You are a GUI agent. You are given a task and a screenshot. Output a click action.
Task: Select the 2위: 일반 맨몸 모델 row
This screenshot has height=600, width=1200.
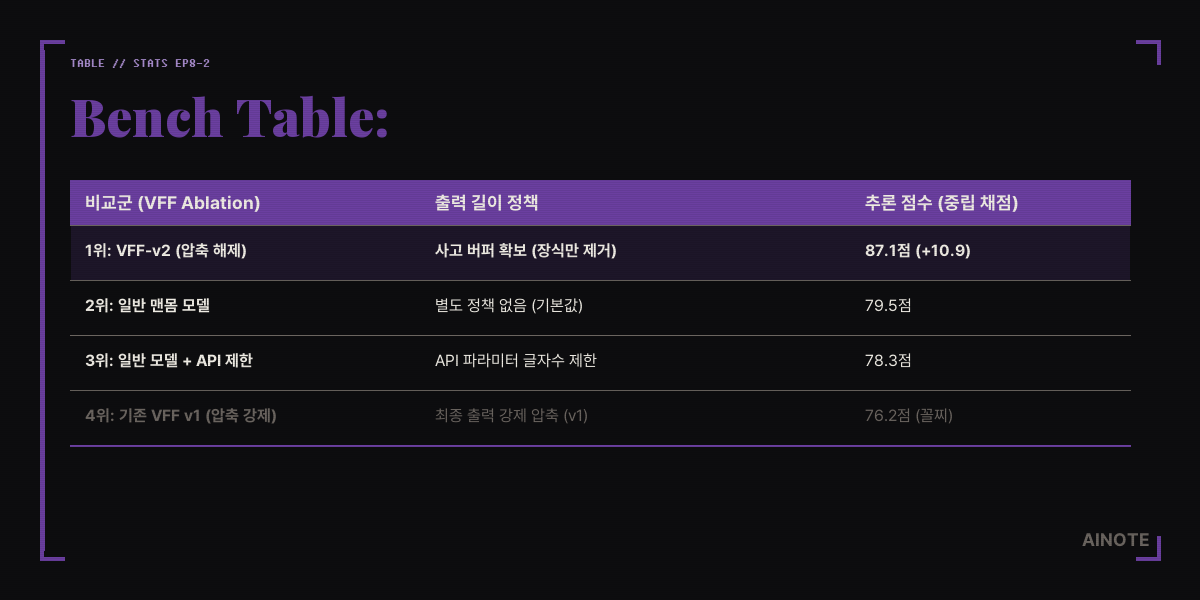(600, 308)
